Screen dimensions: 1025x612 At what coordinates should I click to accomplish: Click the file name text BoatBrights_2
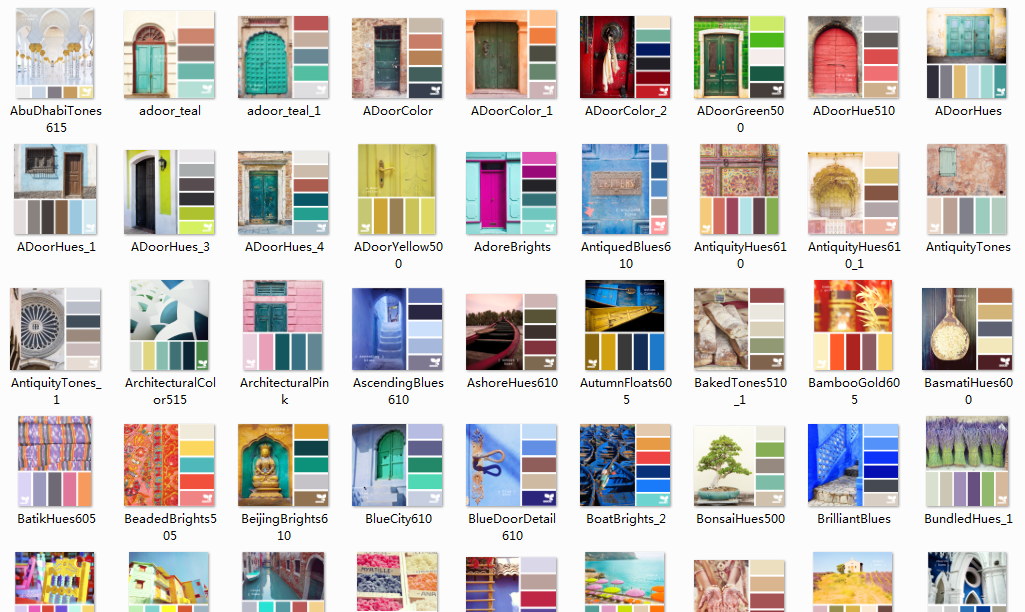[x=626, y=519]
